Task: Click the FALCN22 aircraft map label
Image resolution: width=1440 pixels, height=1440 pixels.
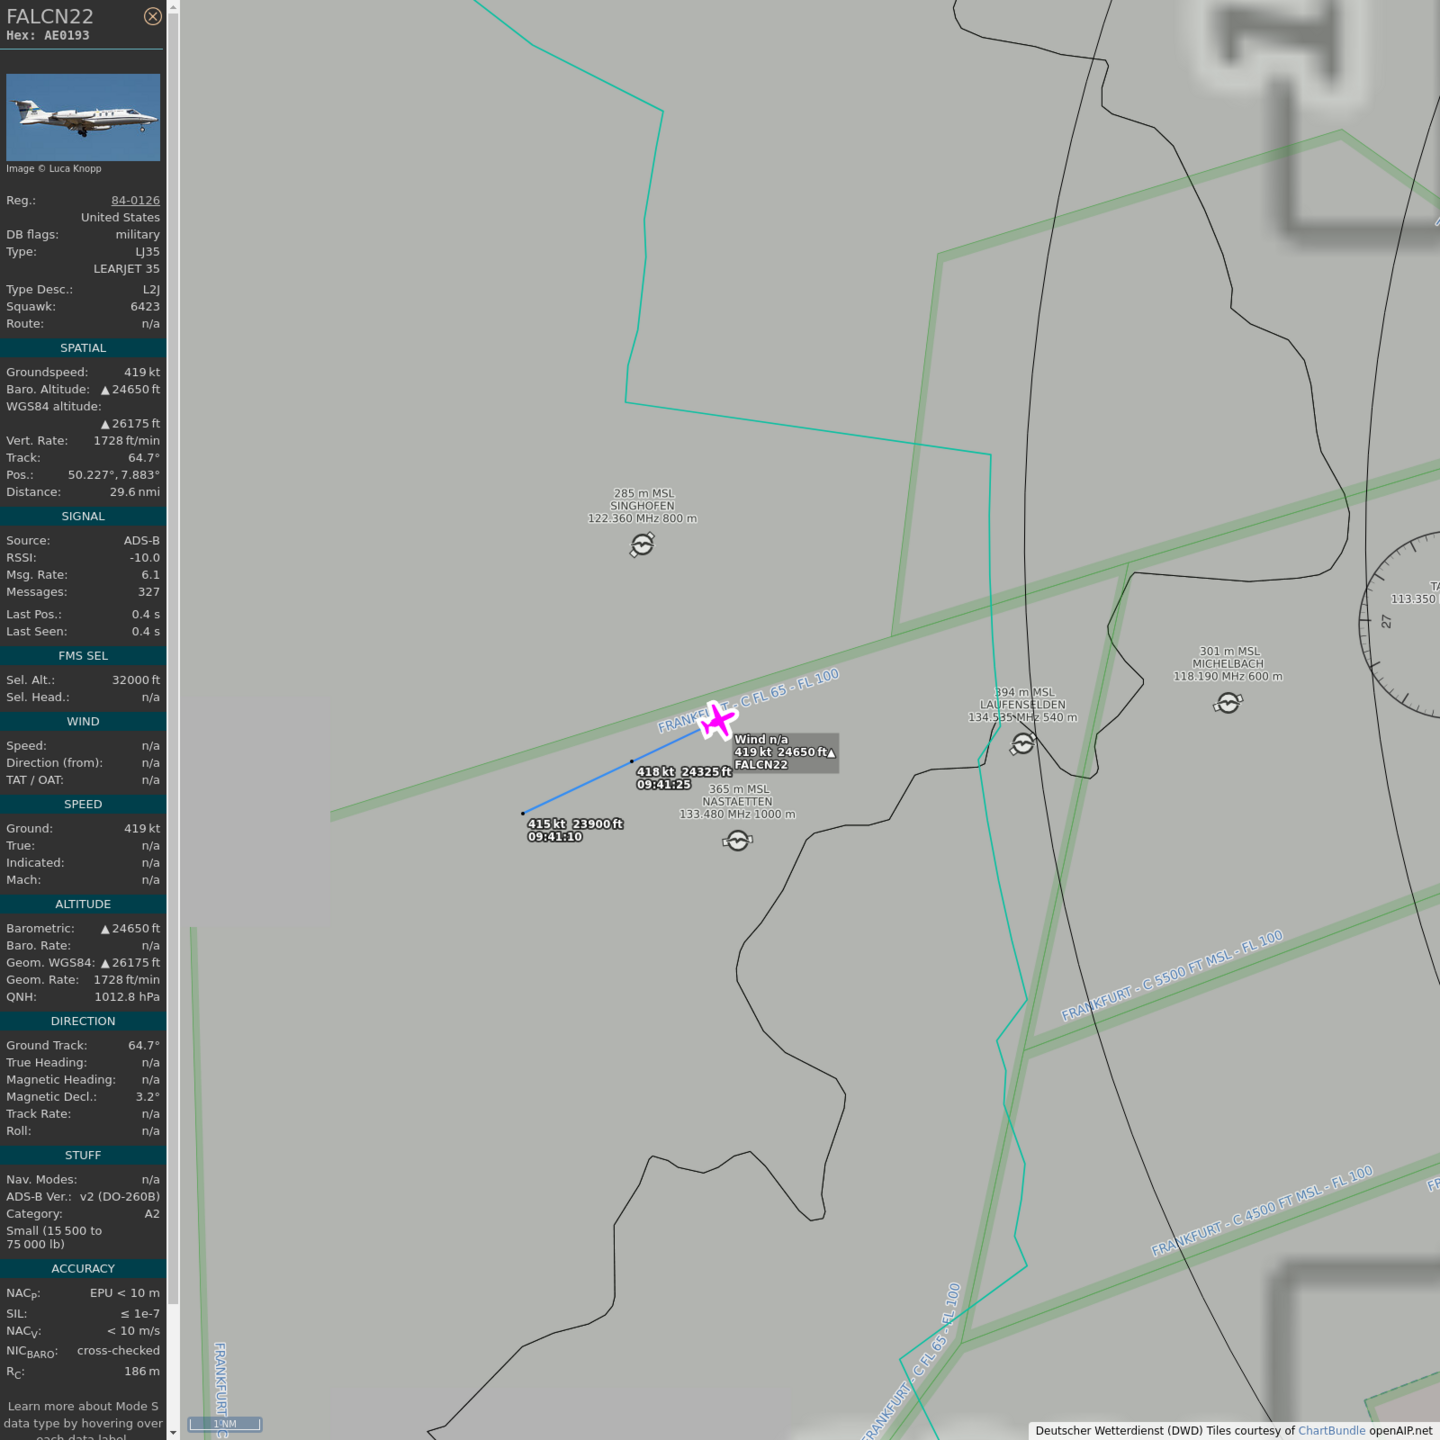Action: coord(761,765)
